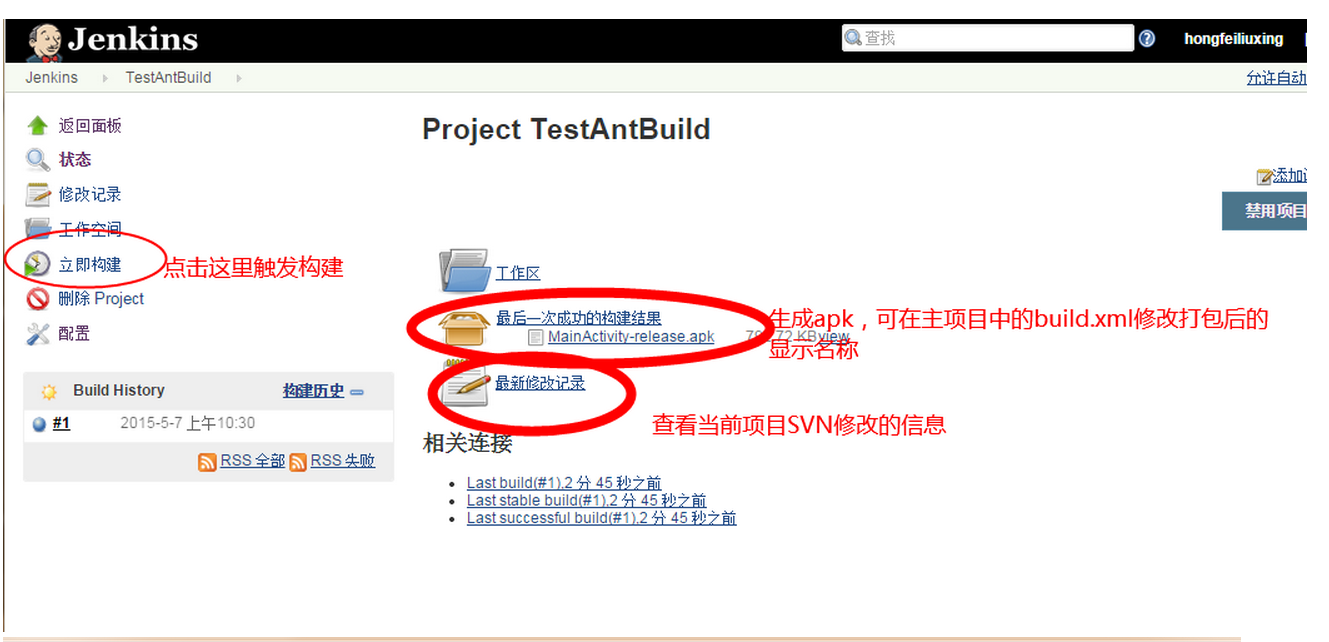
Task: Click the view link beside the APK
Action: click(x=832, y=337)
